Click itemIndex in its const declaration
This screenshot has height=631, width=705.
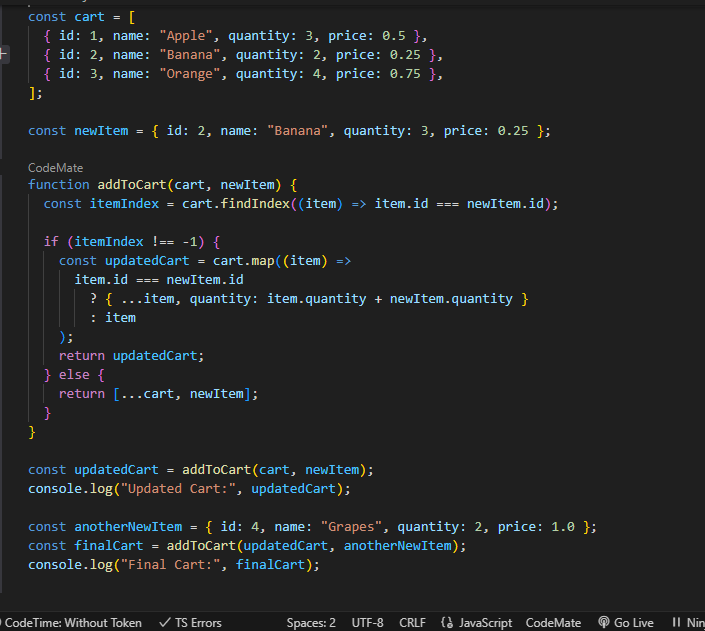point(124,204)
